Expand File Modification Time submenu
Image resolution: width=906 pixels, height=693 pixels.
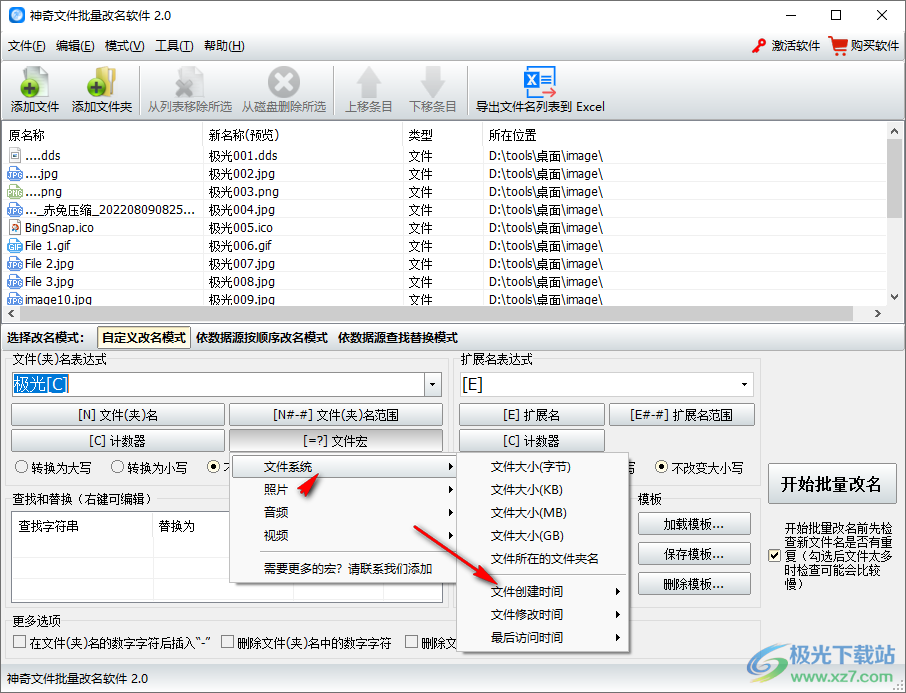(x=543, y=614)
